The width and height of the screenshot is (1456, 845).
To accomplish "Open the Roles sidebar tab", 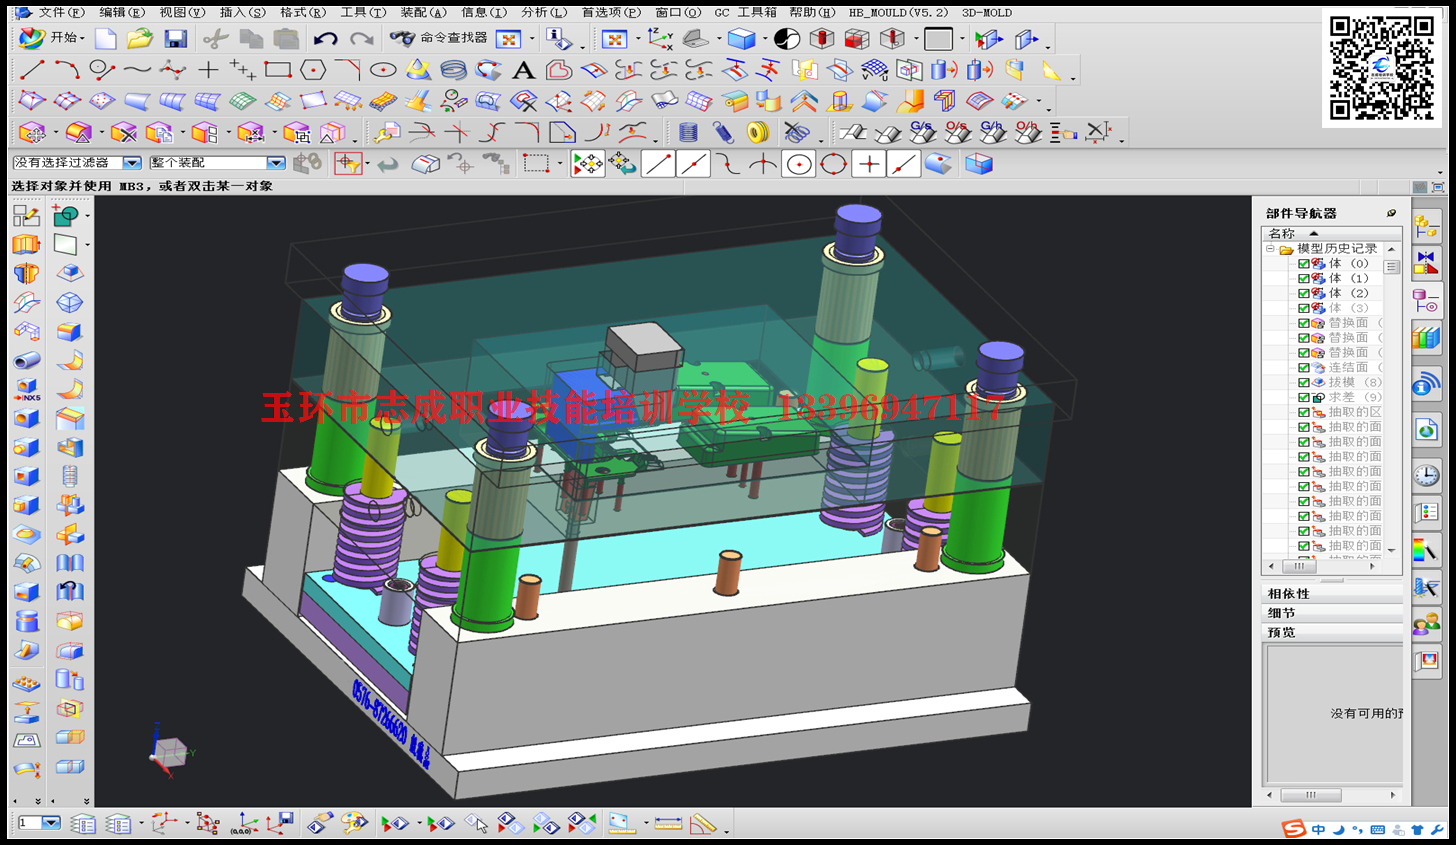I will (x=1427, y=625).
